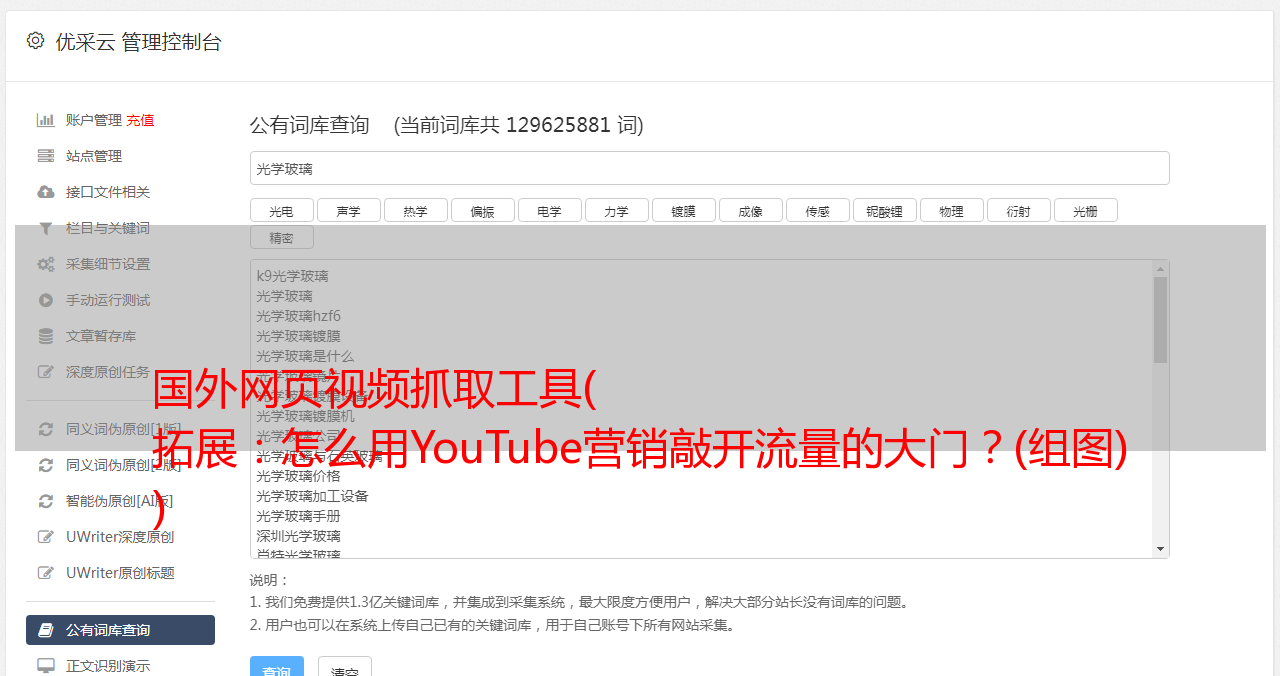
Task: Click the server icon for 站点管理
Action: click(x=45, y=156)
